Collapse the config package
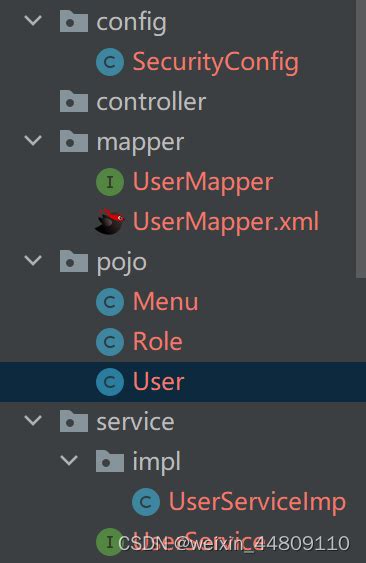 (x=33, y=20)
